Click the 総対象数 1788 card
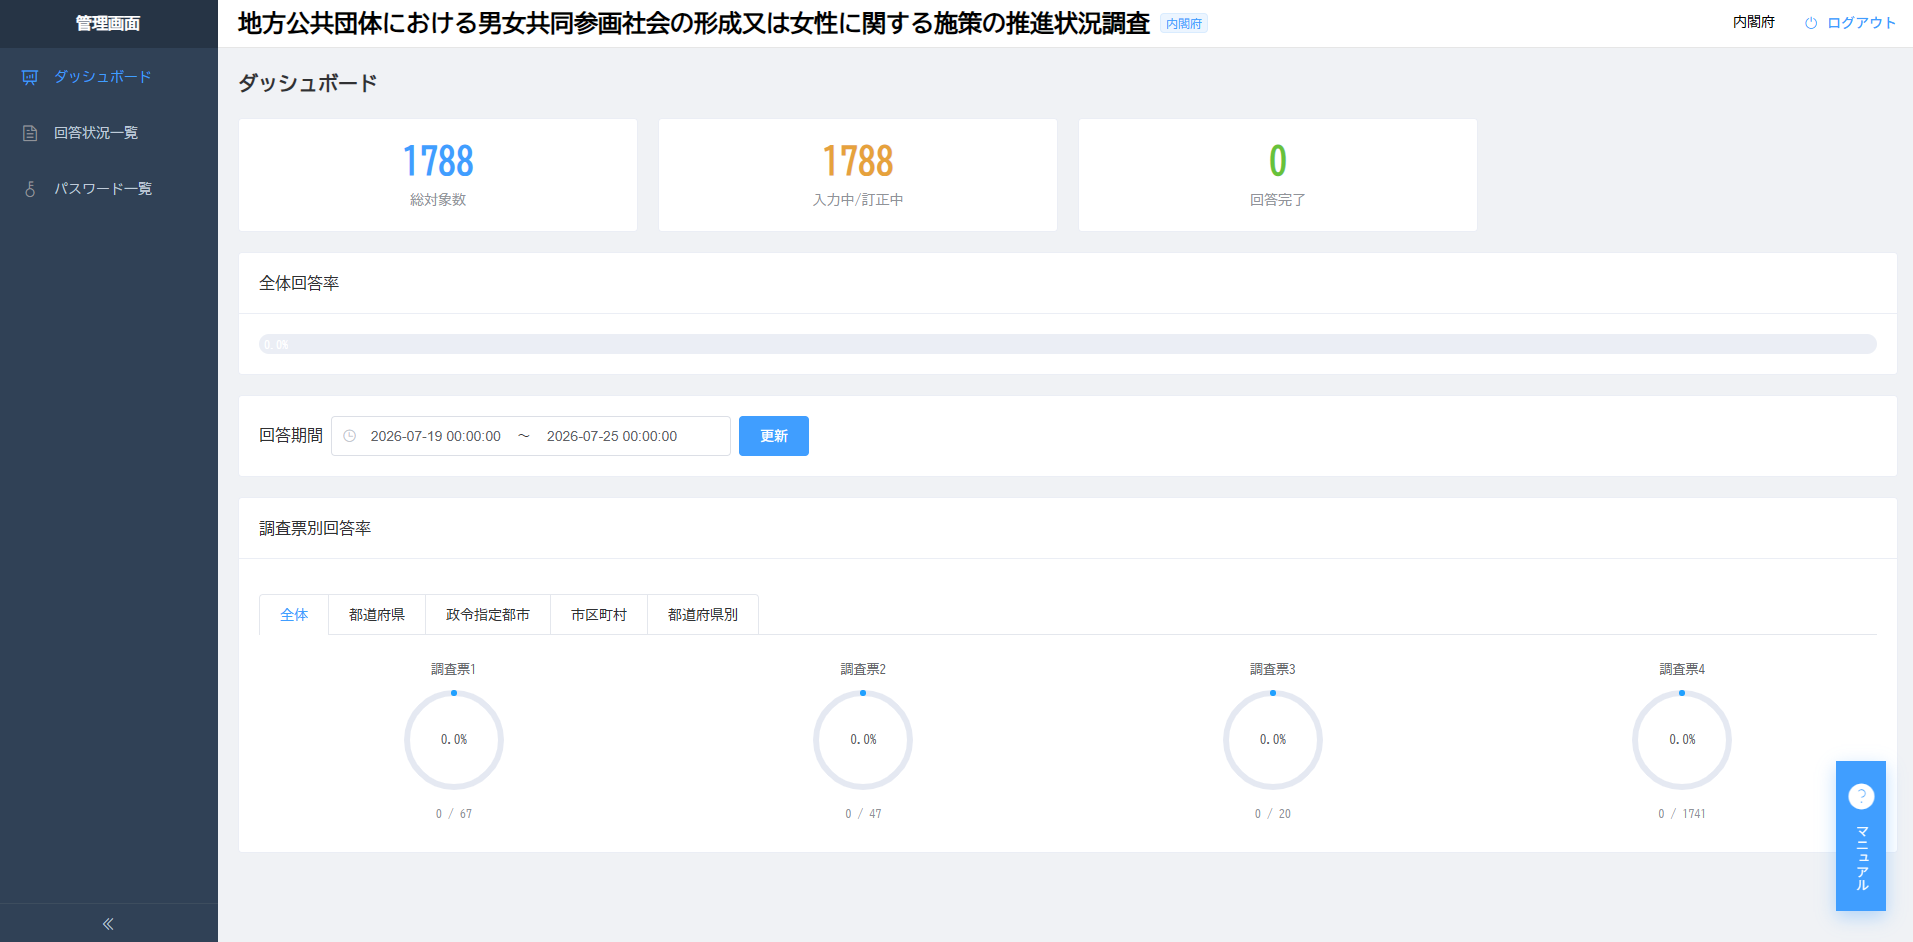The height and width of the screenshot is (942, 1913). tap(438, 175)
